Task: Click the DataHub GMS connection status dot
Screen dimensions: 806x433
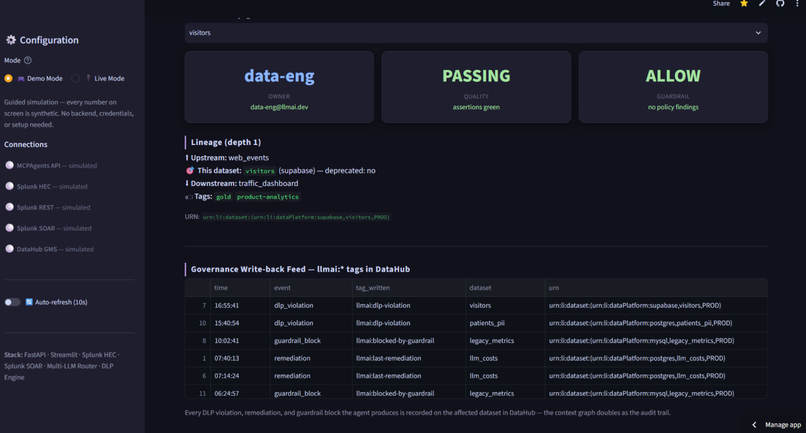Action: (9, 249)
